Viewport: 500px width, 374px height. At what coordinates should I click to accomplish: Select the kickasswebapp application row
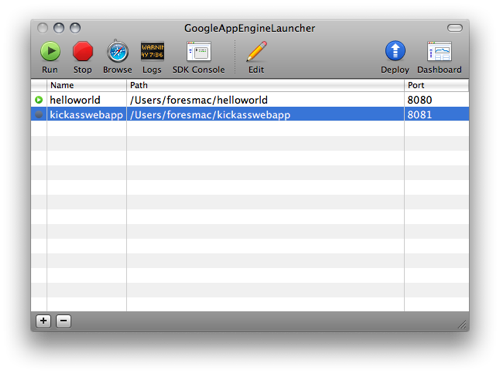(250, 114)
